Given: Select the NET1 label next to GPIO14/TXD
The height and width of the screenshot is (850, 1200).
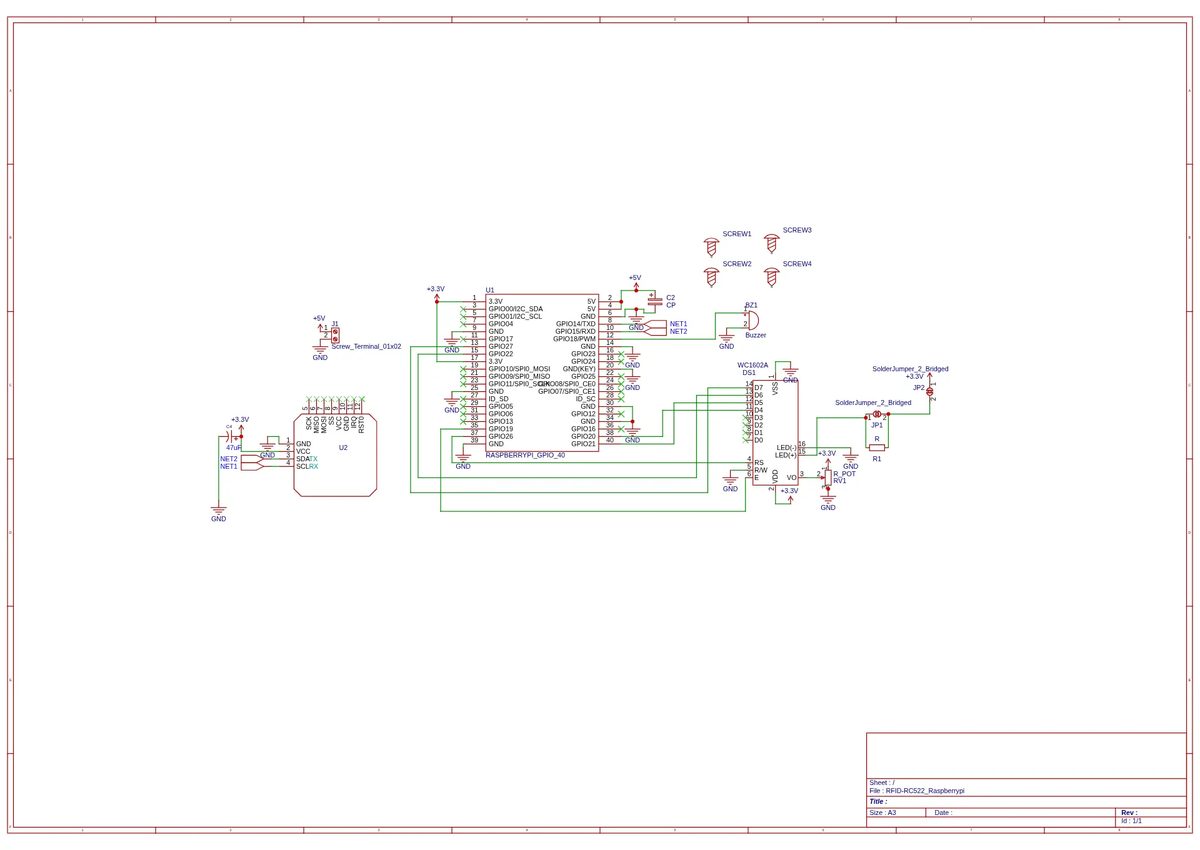Looking at the screenshot, I should [678, 324].
